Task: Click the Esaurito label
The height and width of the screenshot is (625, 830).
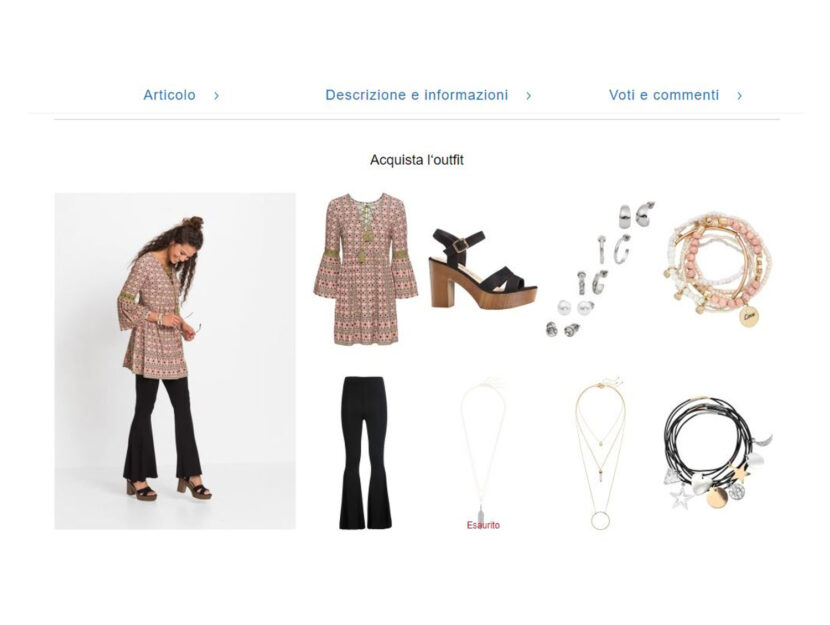Action: point(483,525)
